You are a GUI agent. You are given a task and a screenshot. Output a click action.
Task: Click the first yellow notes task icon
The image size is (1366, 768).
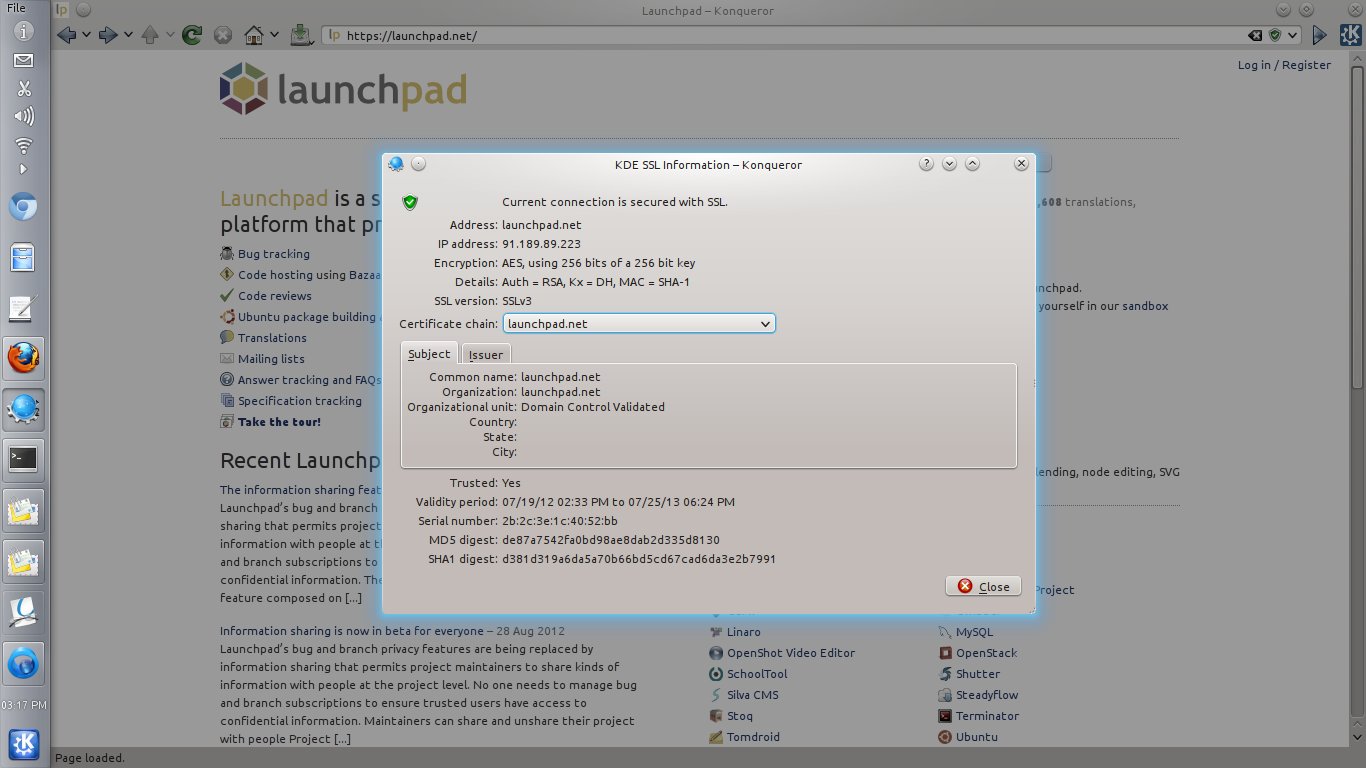[x=23, y=511]
